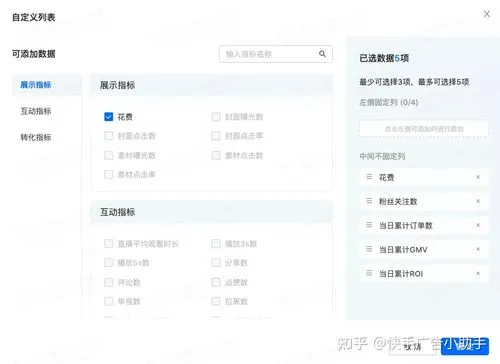Open the 转化指标 category tab
Viewport: 500px width, 364px height.
click(x=36, y=137)
